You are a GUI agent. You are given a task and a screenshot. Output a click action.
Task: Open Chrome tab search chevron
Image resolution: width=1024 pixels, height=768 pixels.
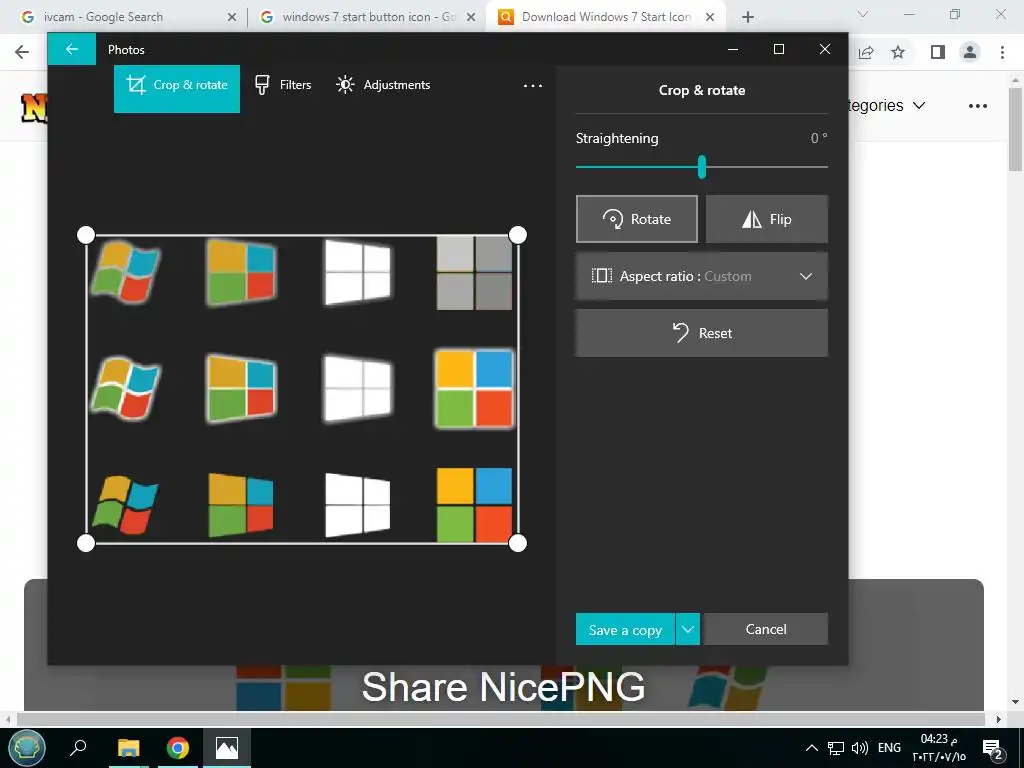click(x=863, y=14)
